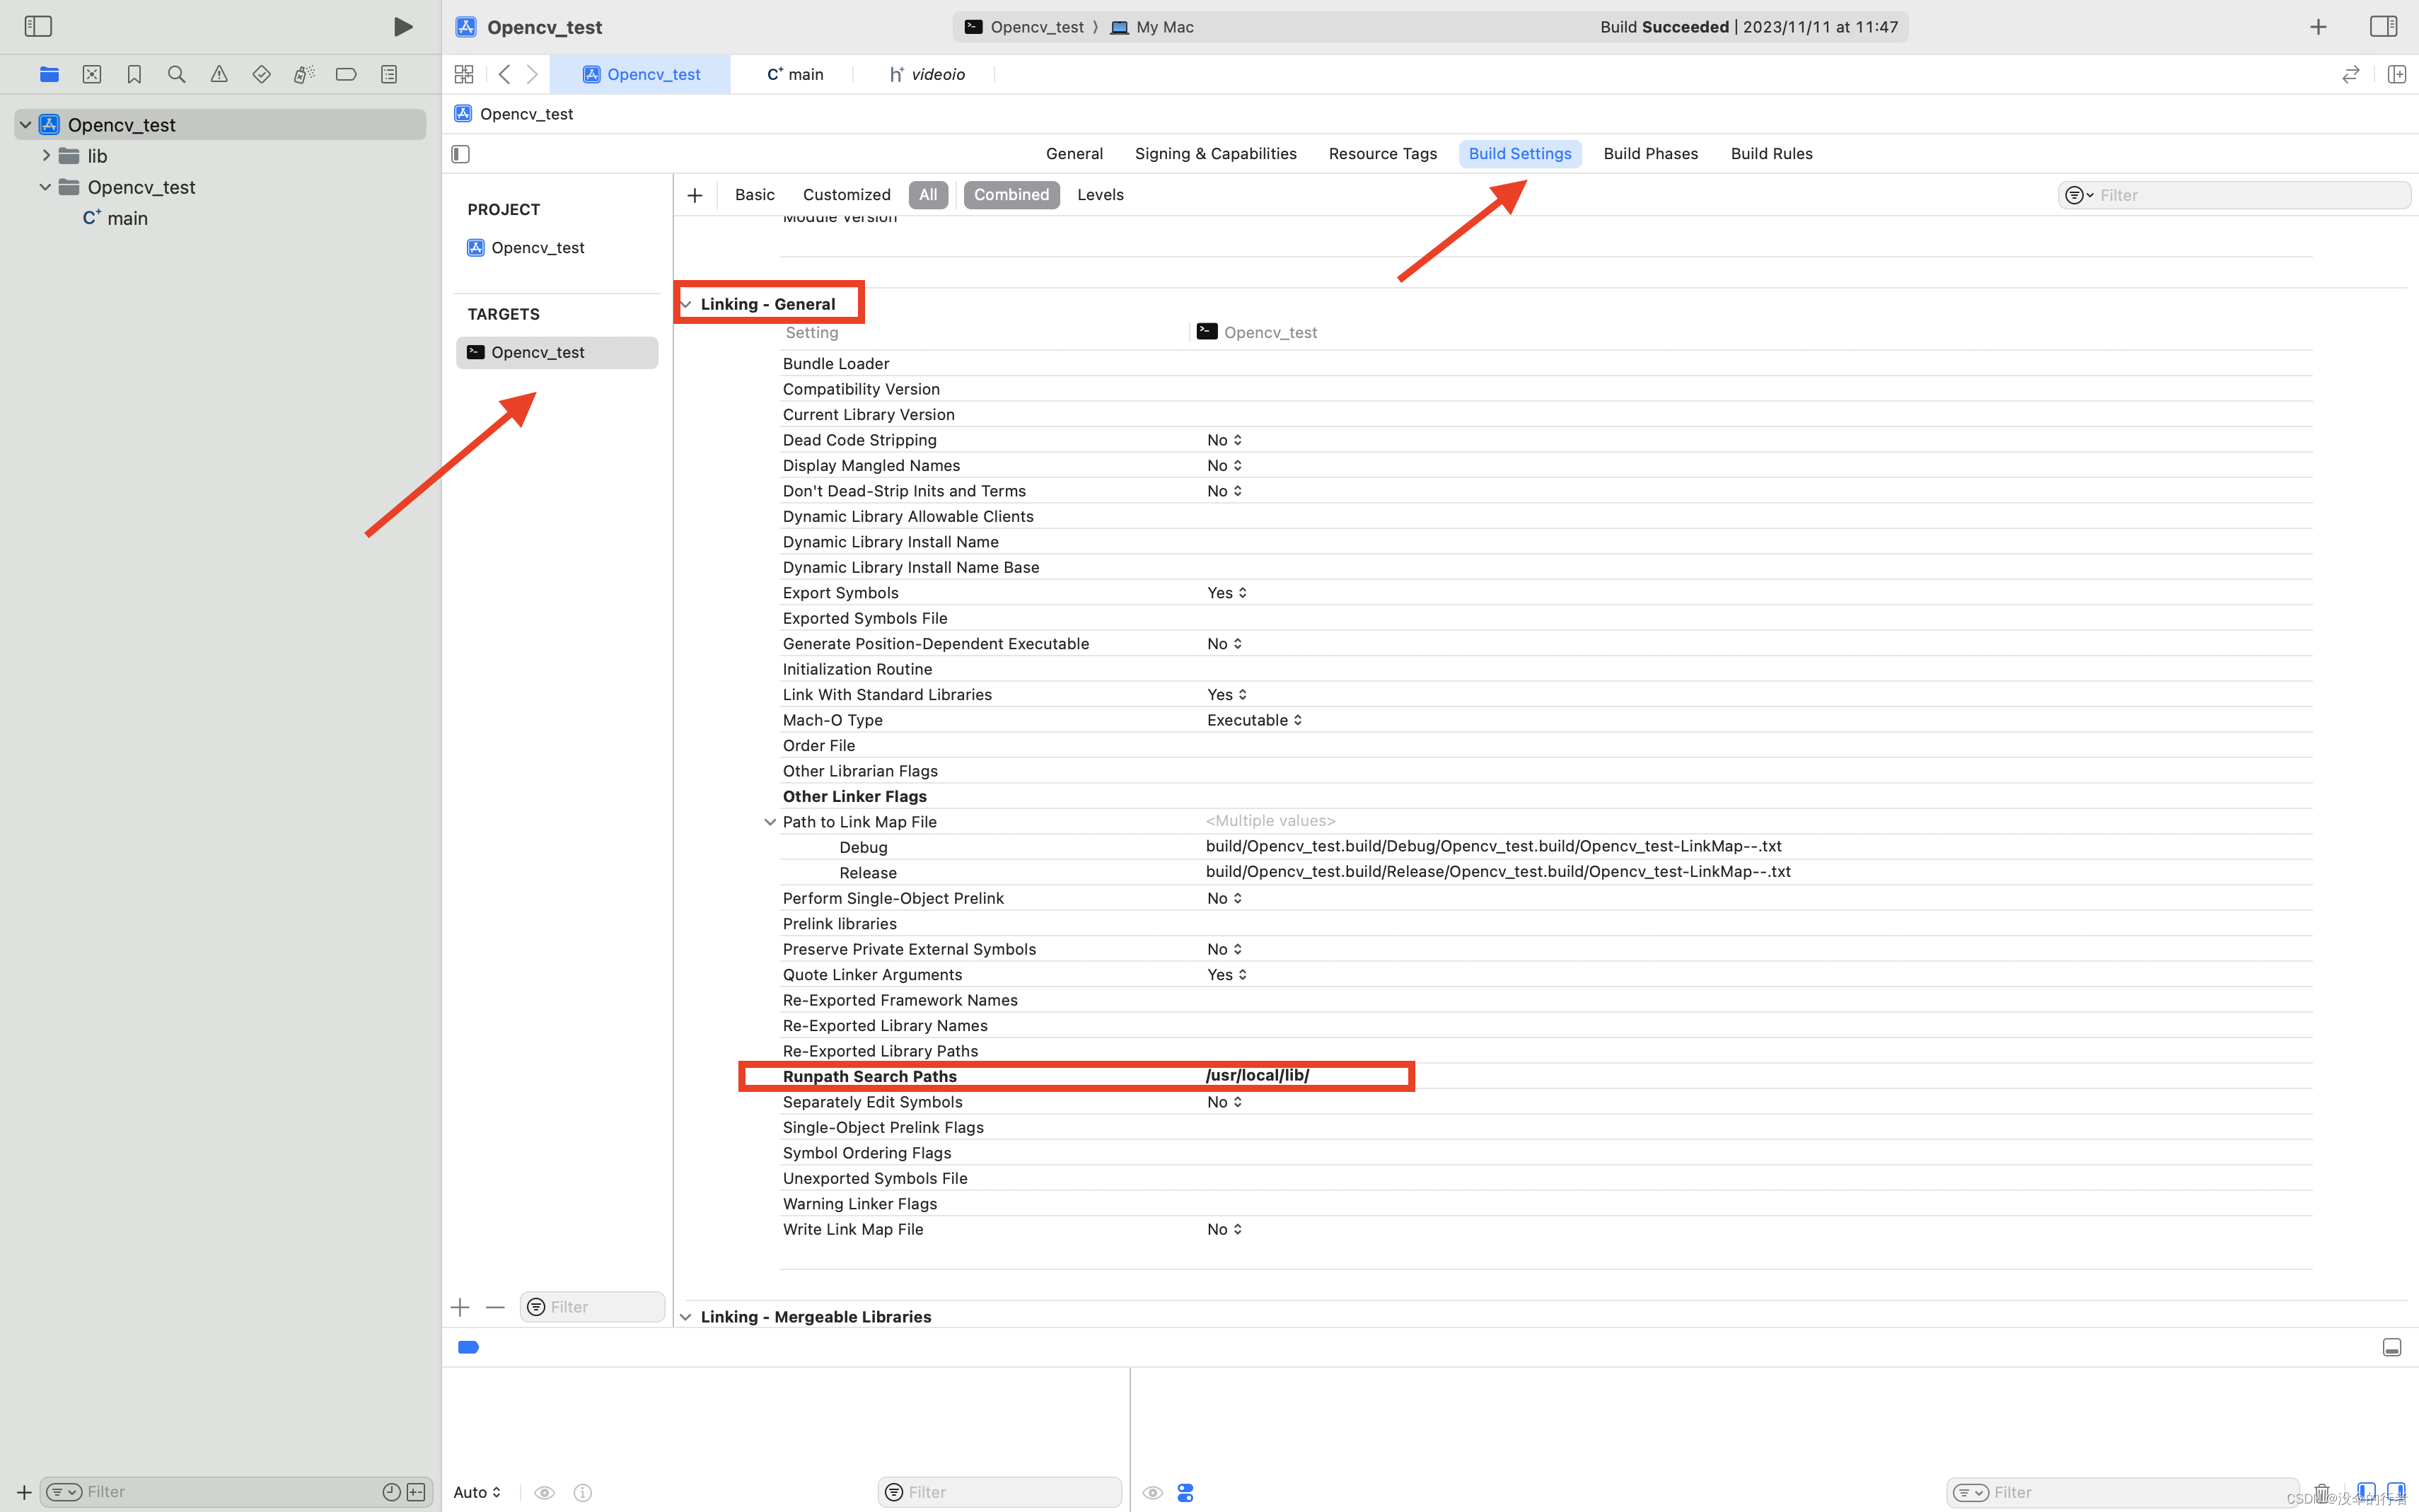Open the Breakpoint navigator icon
Image resolution: width=2419 pixels, height=1512 pixels.
pyautogui.click(x=346, y=74)
